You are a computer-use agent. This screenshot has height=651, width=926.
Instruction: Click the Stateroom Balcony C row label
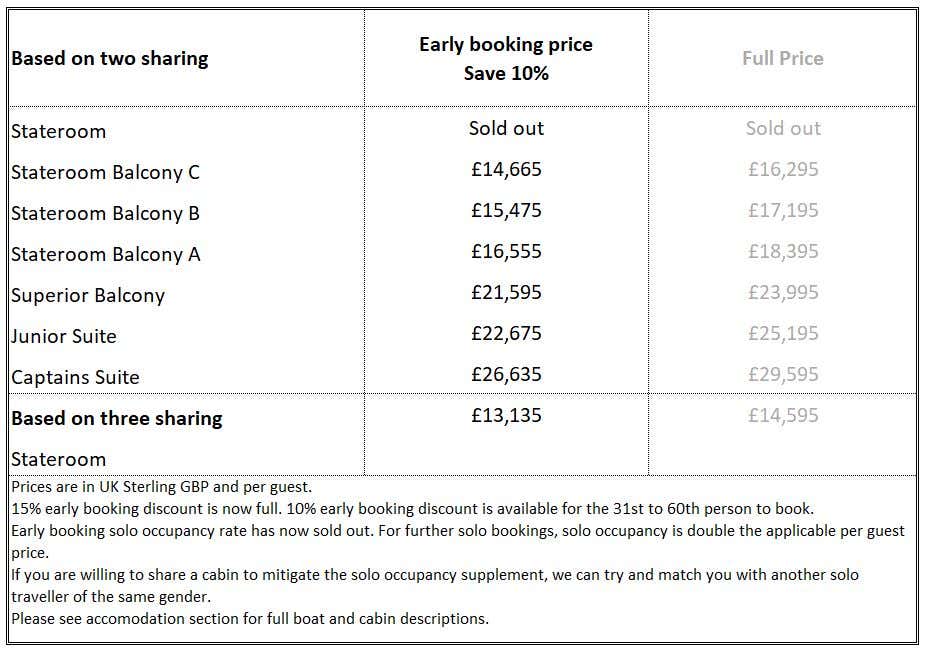point(105,172)
